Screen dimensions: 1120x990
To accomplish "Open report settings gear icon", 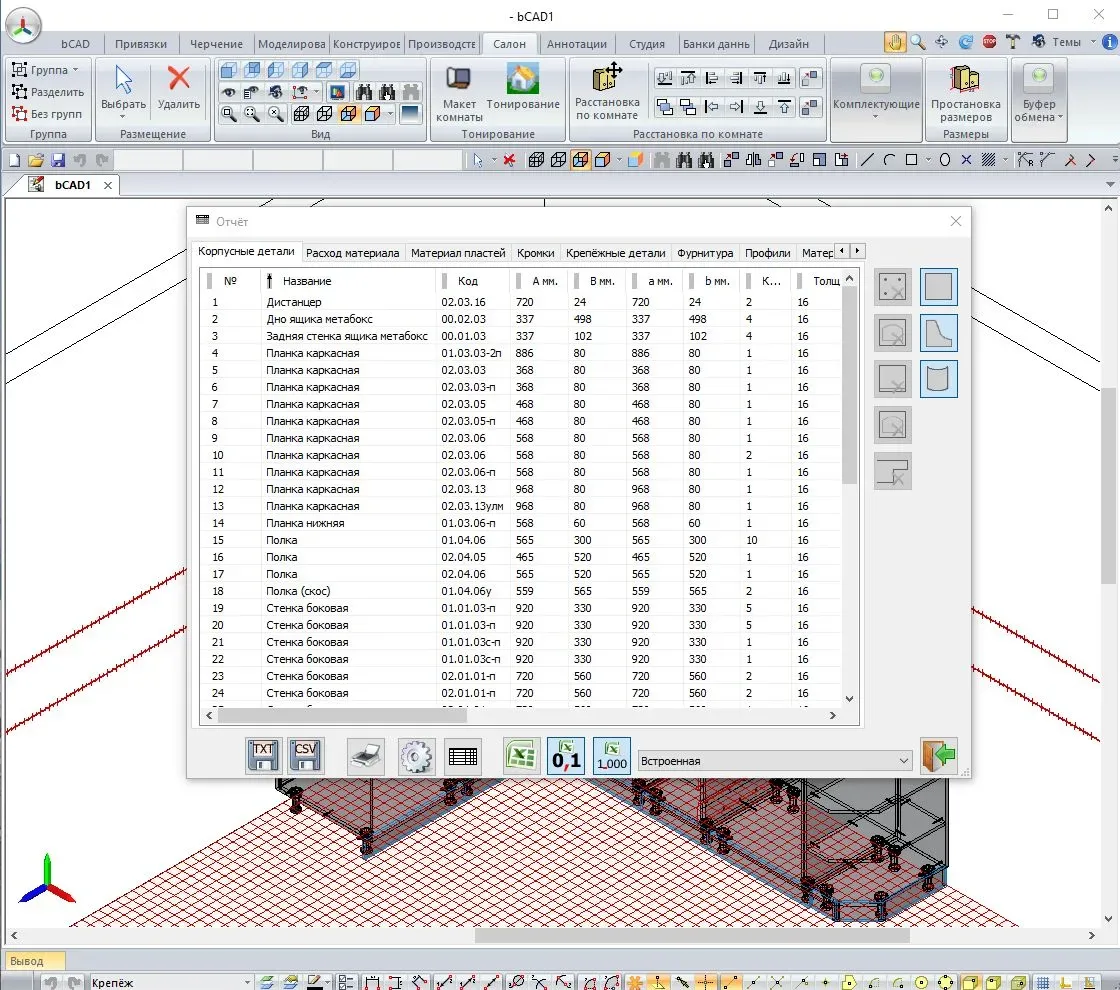I will 416,757.
